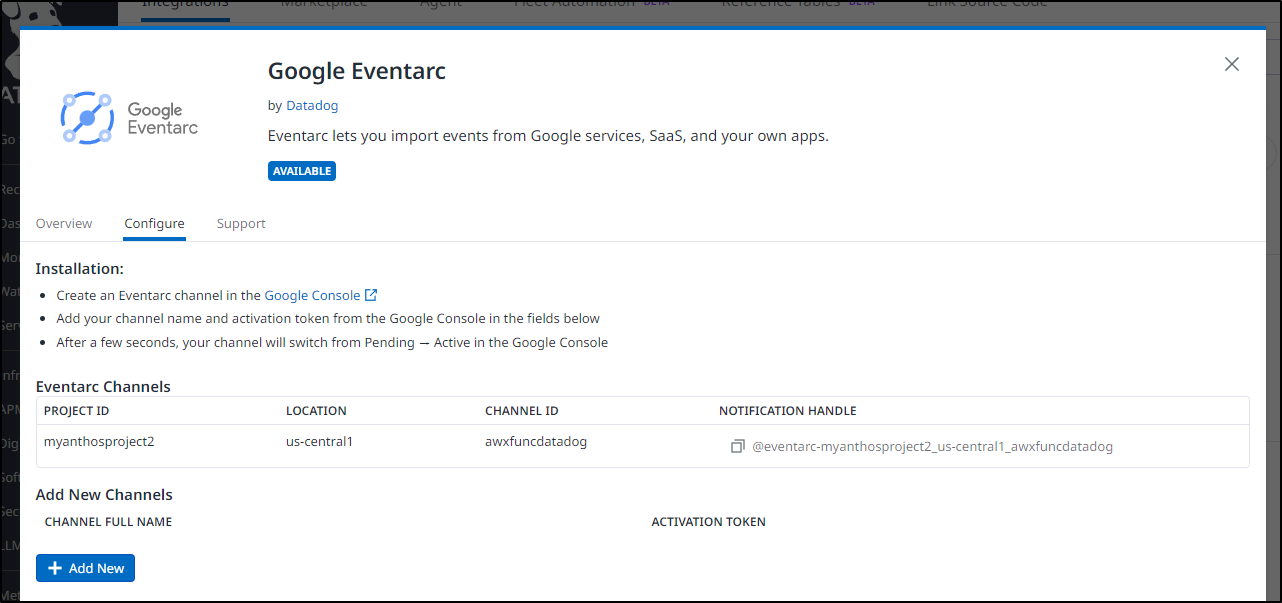Switch to the Overview tab

click(64, 223)
